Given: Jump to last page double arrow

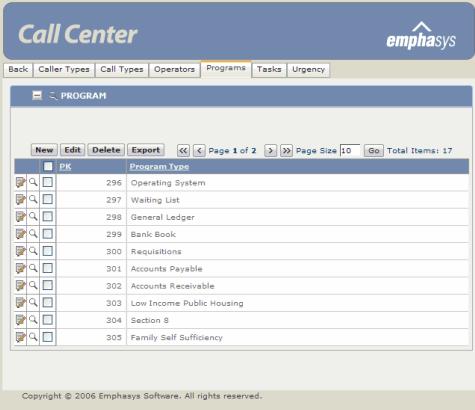Looking at the screenshot, I should point(286,151).
